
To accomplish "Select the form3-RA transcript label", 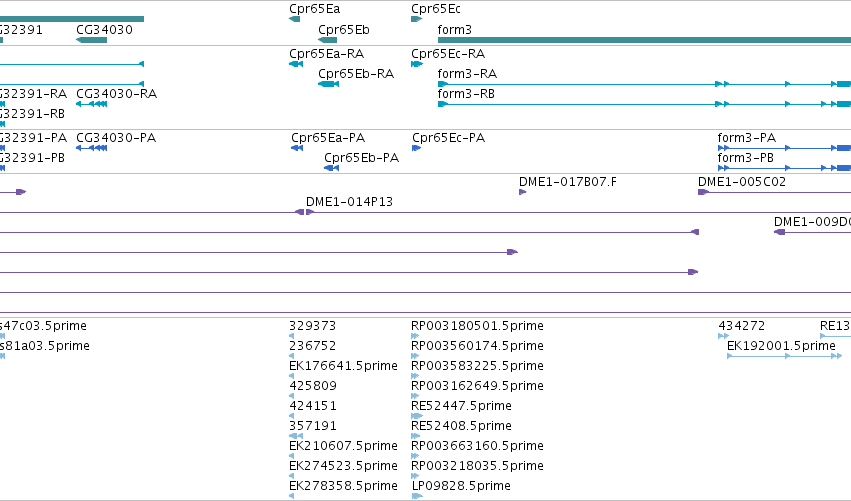I will 467,74.
